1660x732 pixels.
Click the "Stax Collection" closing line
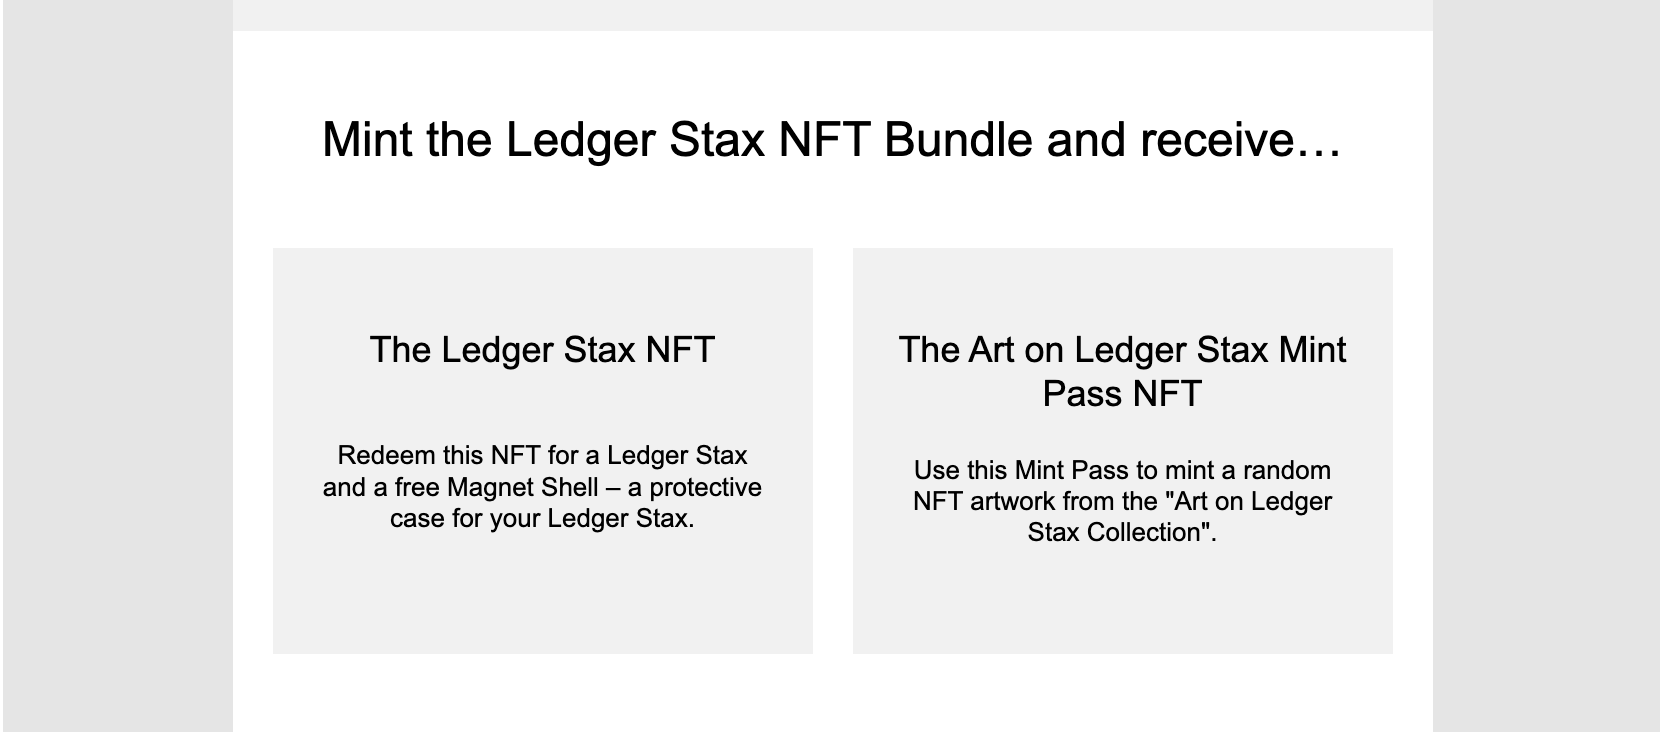[1122, 532]
